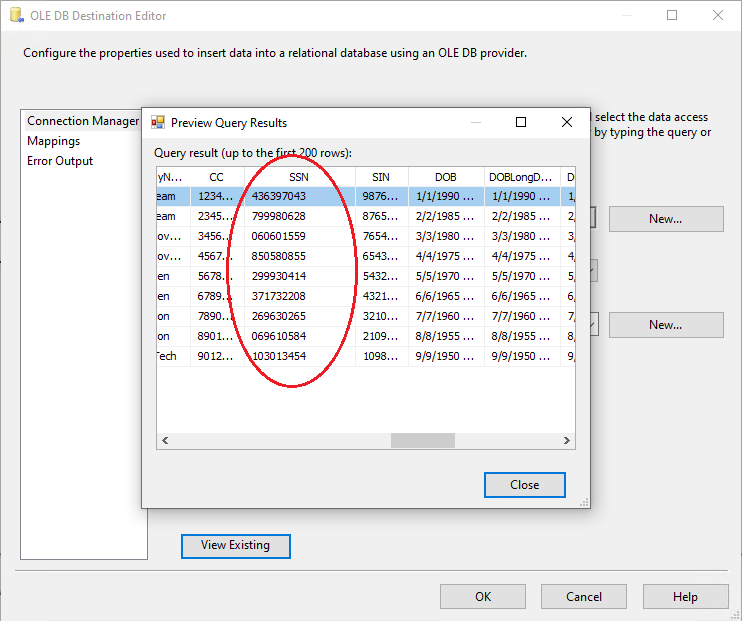Screen dimensions: 742x621
Task: Click the SSN column header
Action: click(x=299, y=177)
